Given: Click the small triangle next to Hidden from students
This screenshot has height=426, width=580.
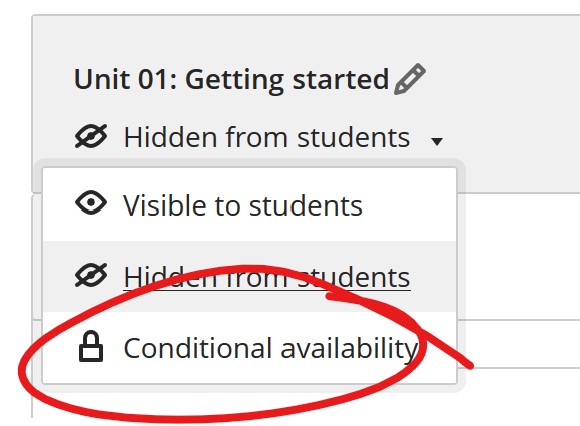Looking at the screenshot, I should pyautogui.click(x=437, y=141).
